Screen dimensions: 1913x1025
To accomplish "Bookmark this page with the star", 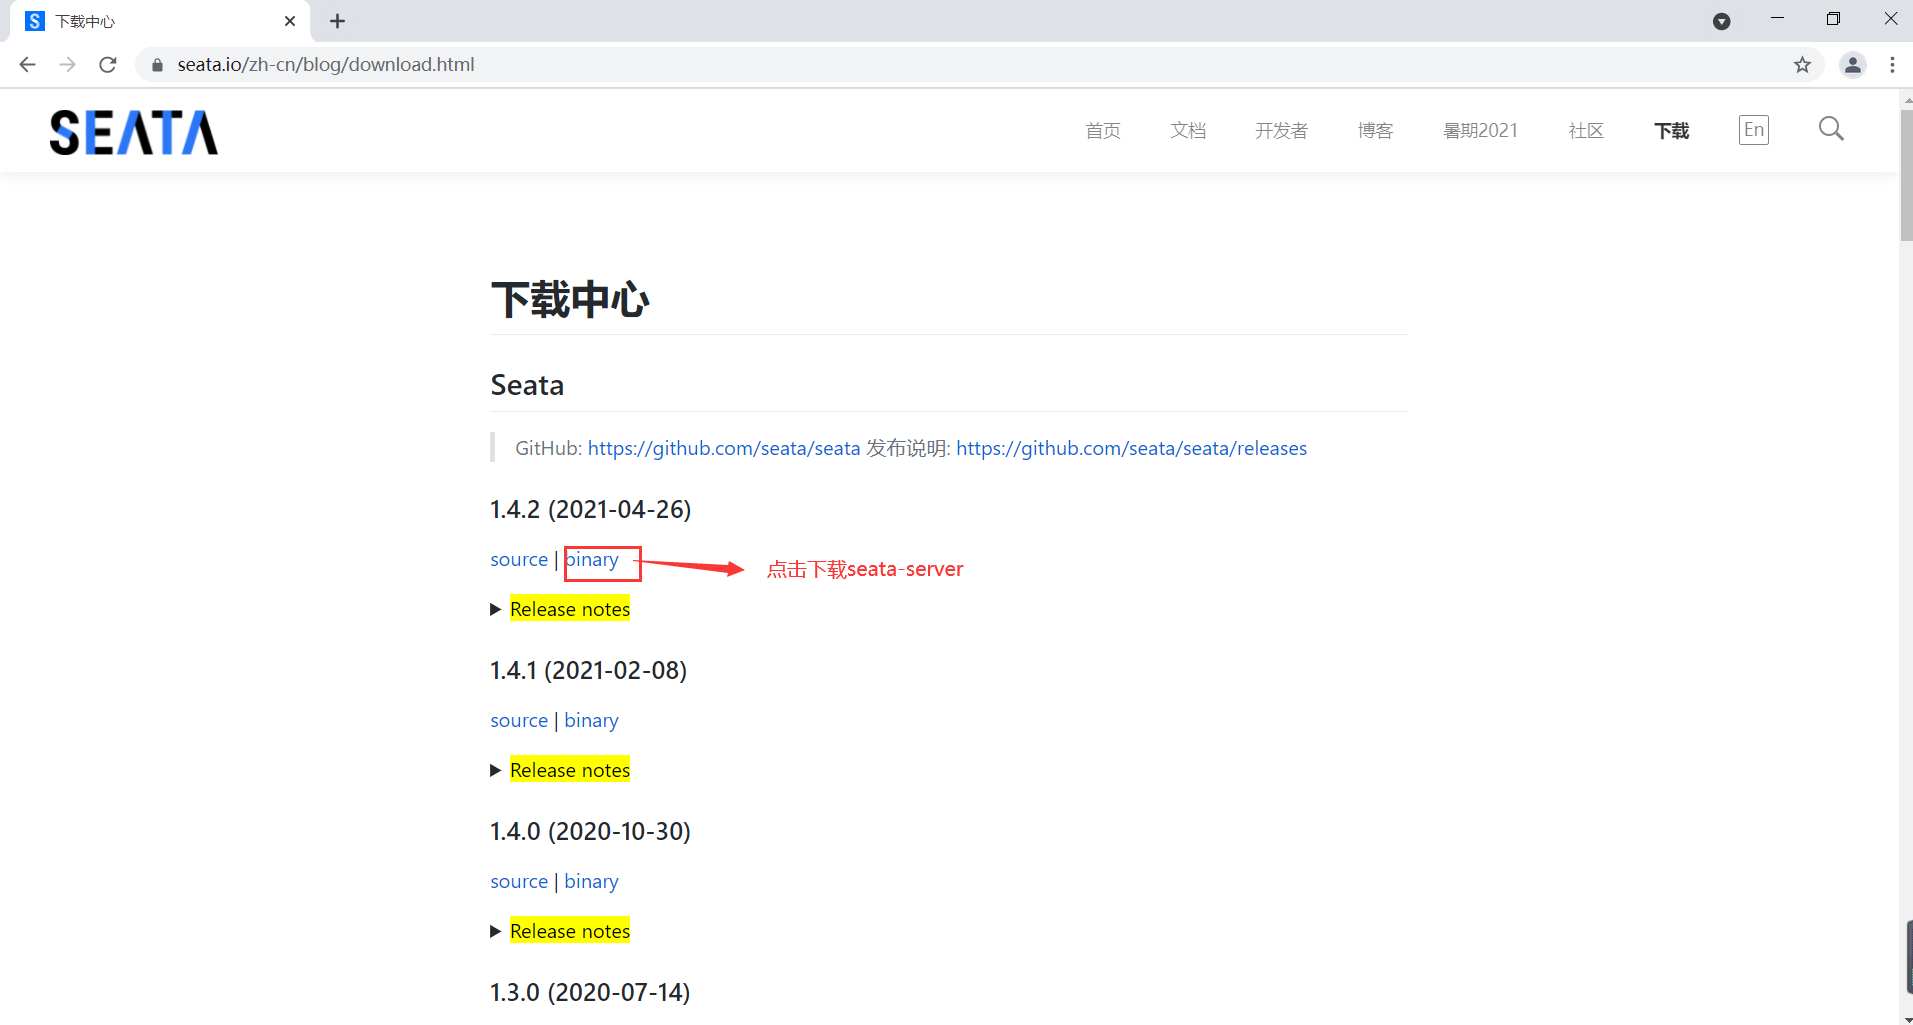I will click(1802, 64).
